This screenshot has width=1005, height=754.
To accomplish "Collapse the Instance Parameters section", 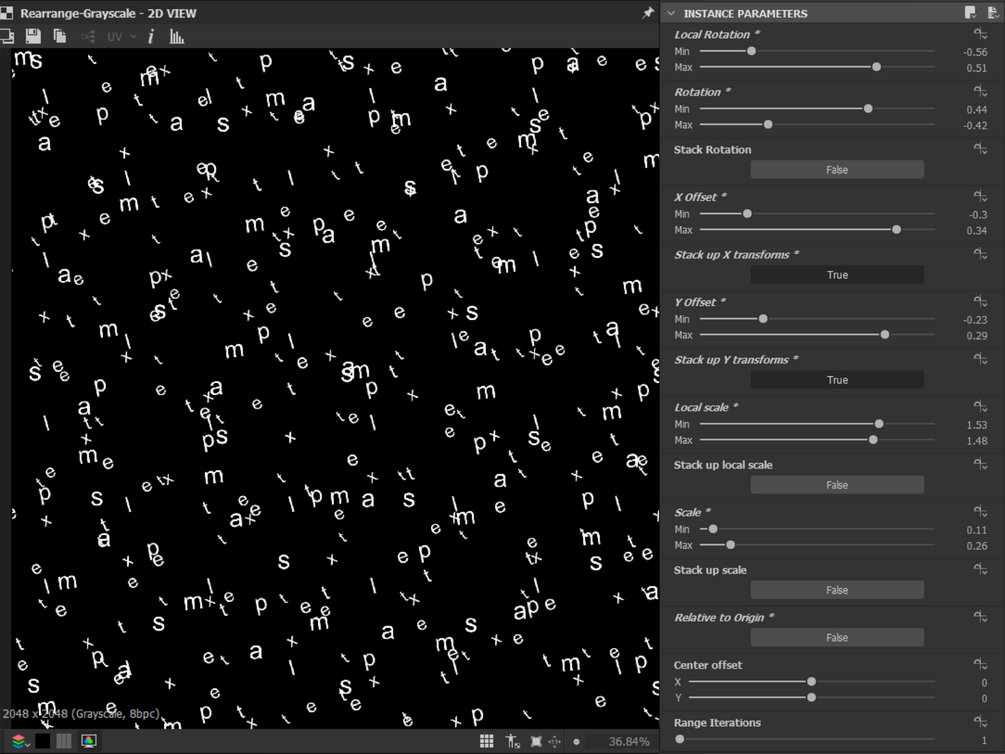I will (671, 13).
